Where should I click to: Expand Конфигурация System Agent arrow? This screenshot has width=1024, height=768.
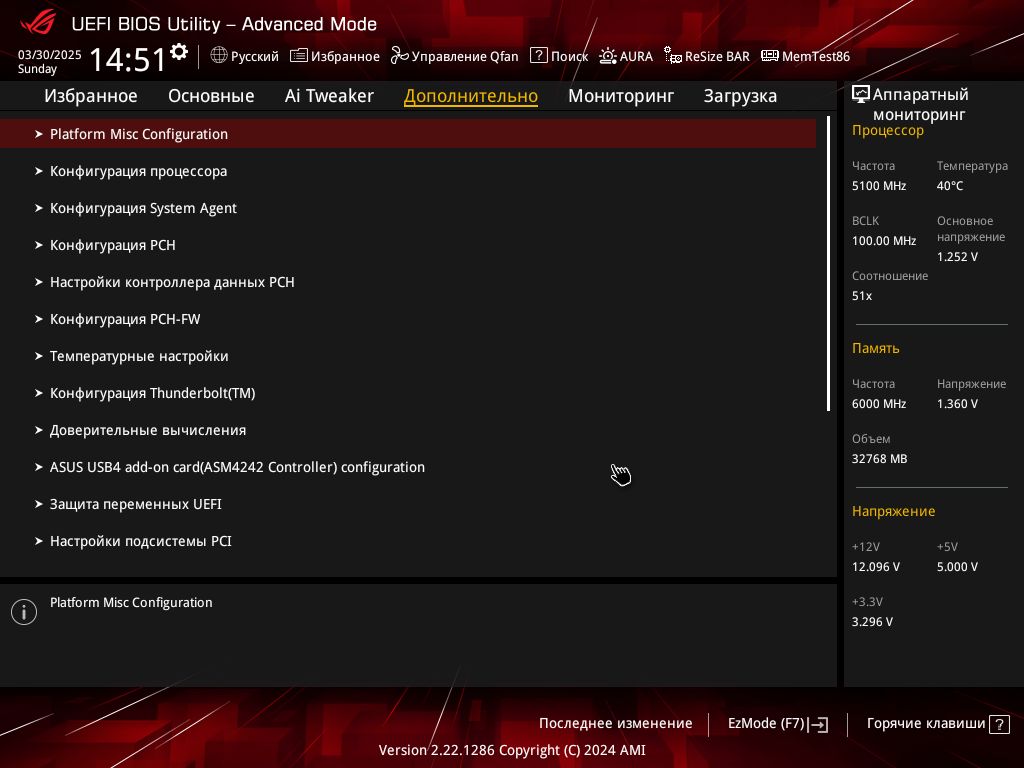point(39,208)
